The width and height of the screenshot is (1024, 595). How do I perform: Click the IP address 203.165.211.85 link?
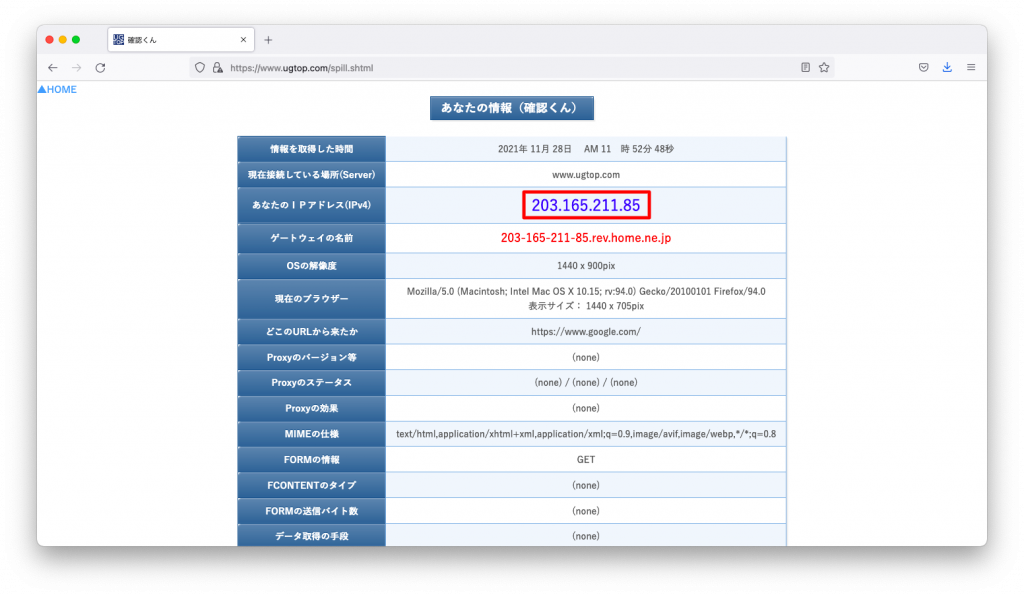(586, 205)
